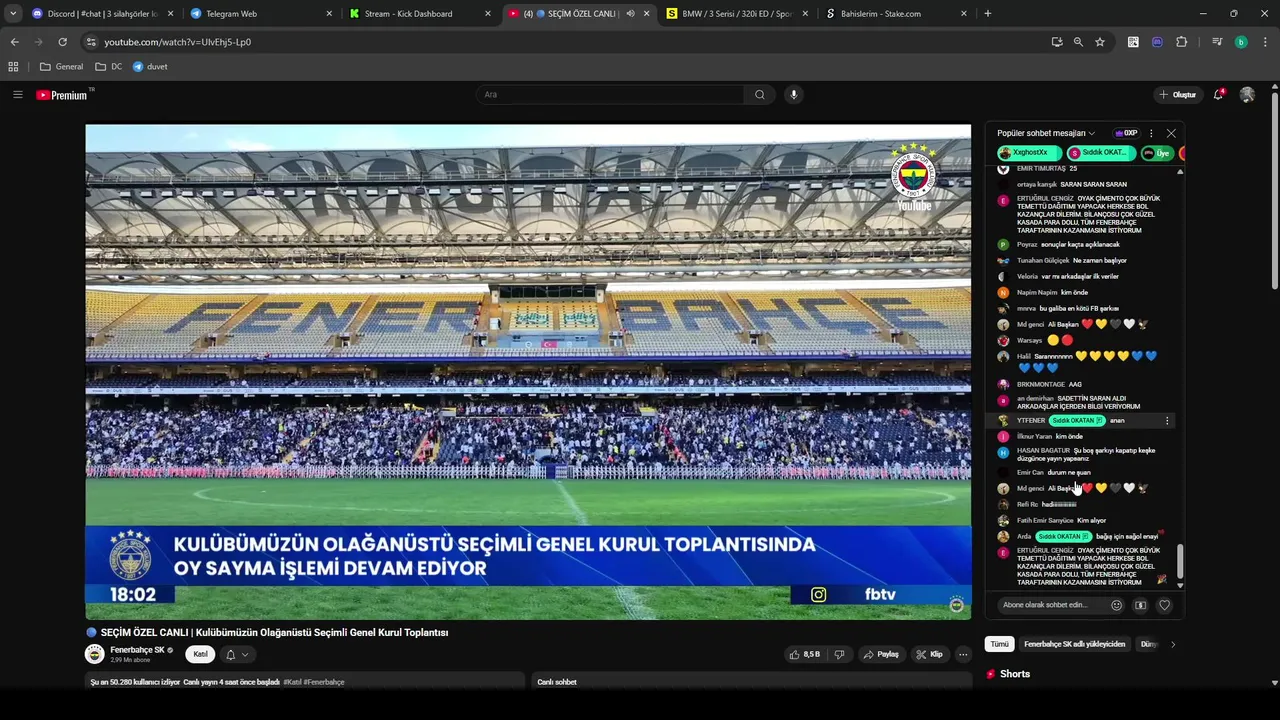Open the chat emoji picker
The image size is (1280, 720).
pos(1117,605)
